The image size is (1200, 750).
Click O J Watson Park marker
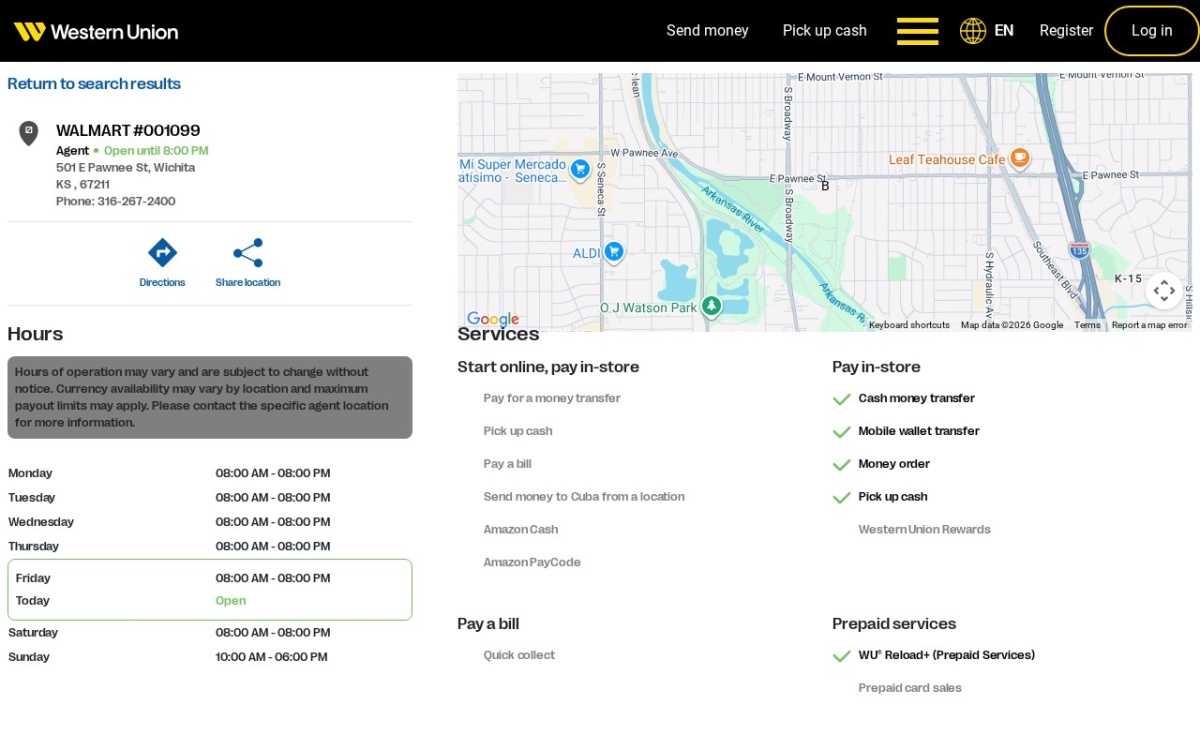tap(711, 306)
